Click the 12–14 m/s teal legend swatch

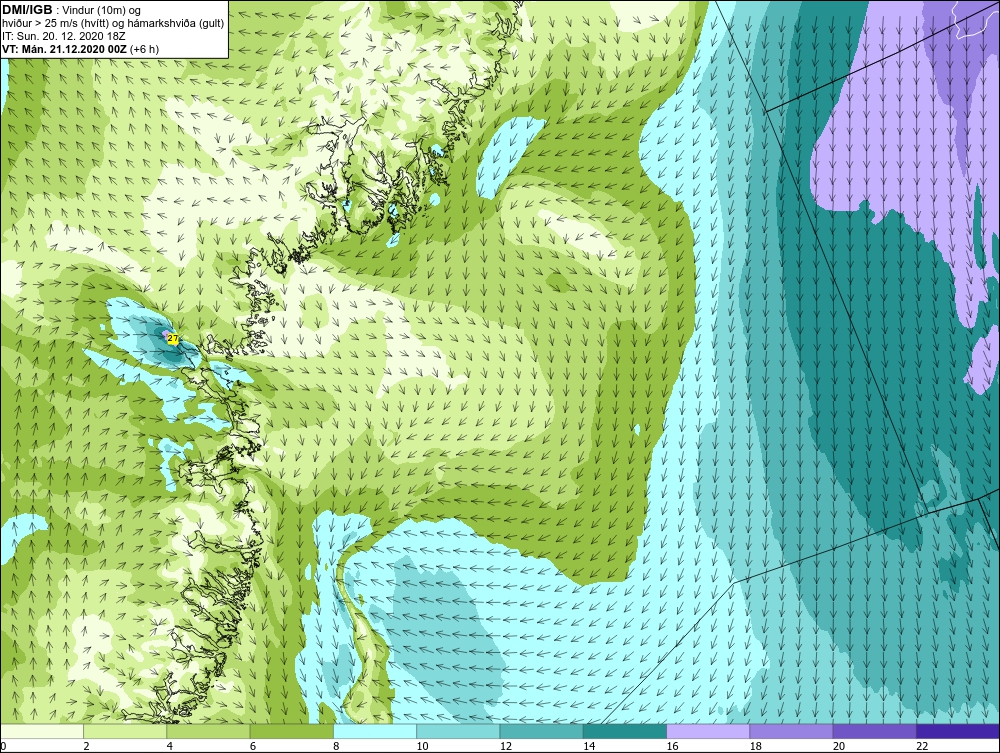541,731
